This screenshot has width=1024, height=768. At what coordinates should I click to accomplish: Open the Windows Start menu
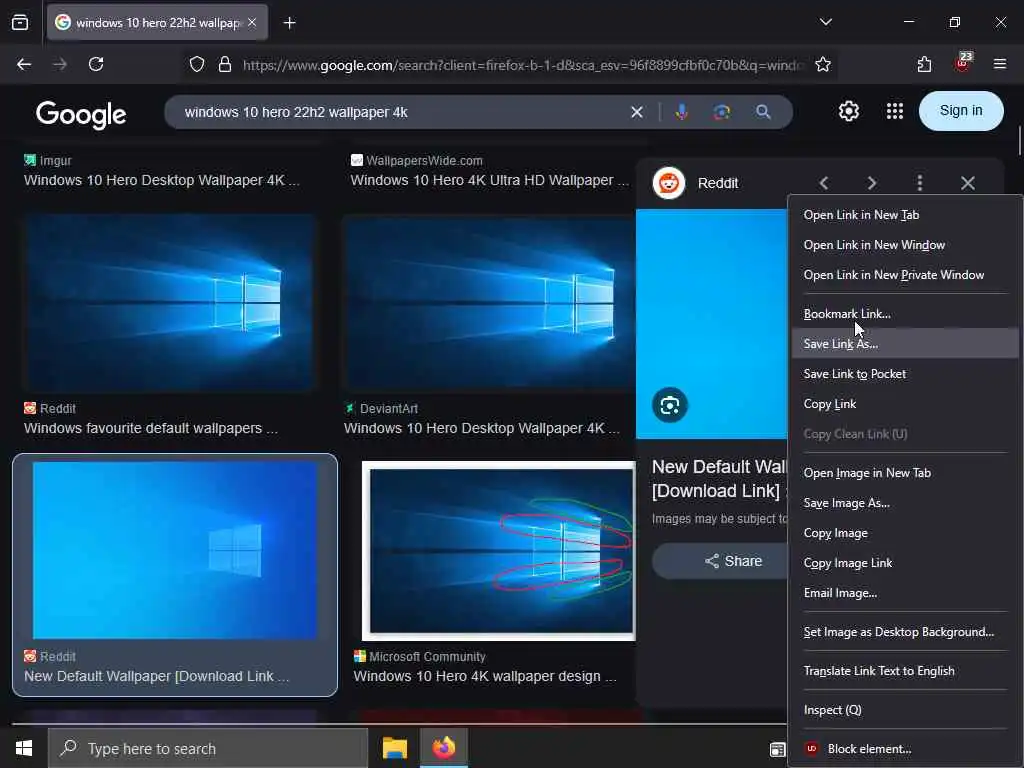(24, 748)
